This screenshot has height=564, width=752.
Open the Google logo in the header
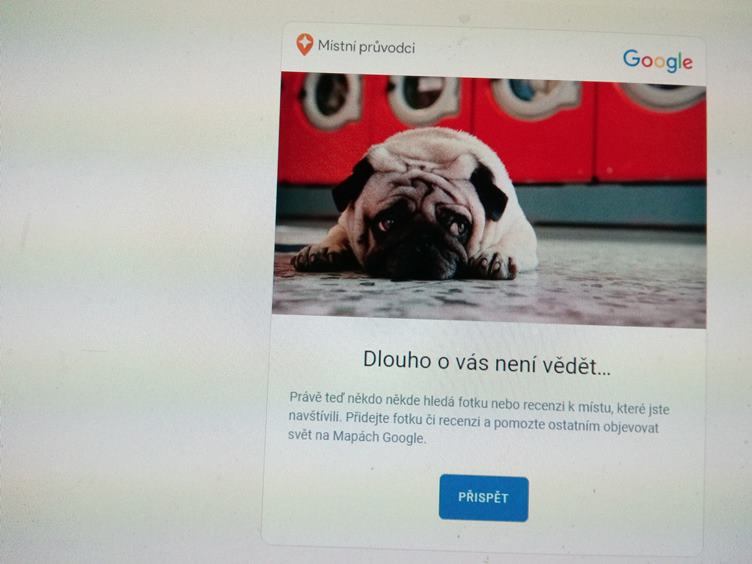tap(658, 60)
